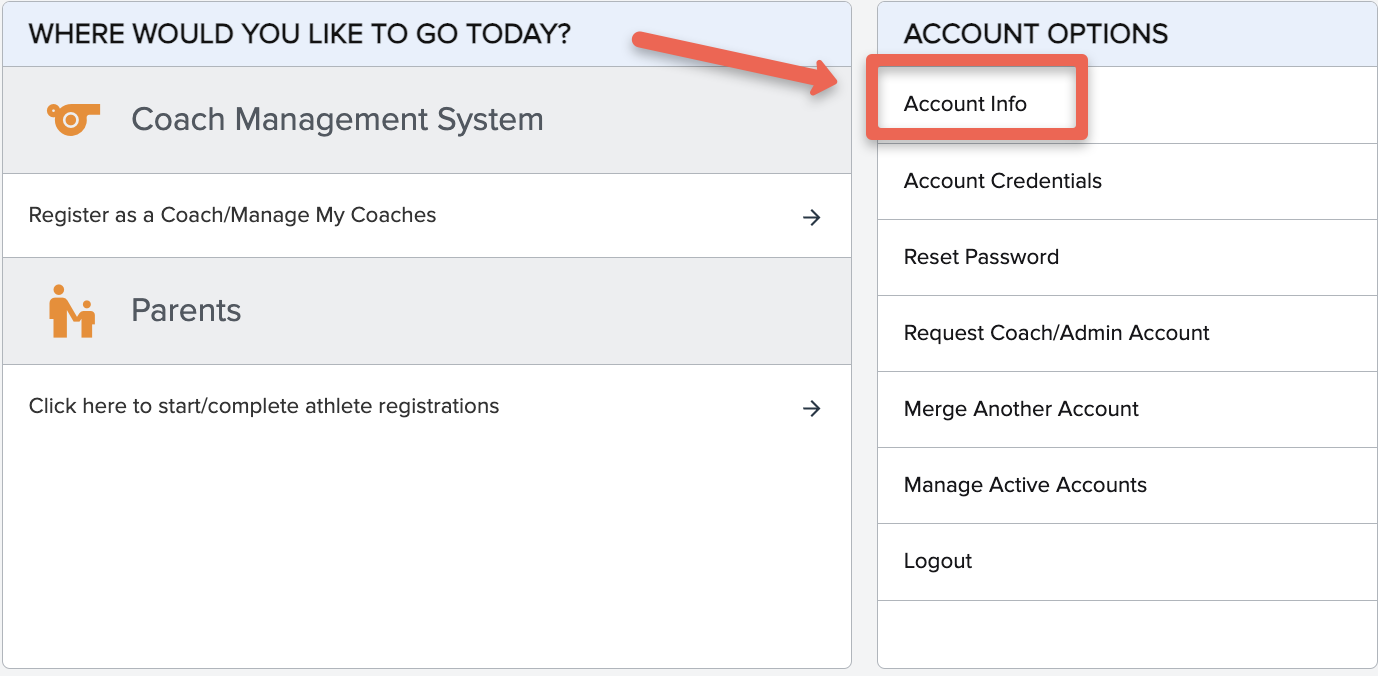Start athlete registrations via the Click here link

click(x=264, y=406)
